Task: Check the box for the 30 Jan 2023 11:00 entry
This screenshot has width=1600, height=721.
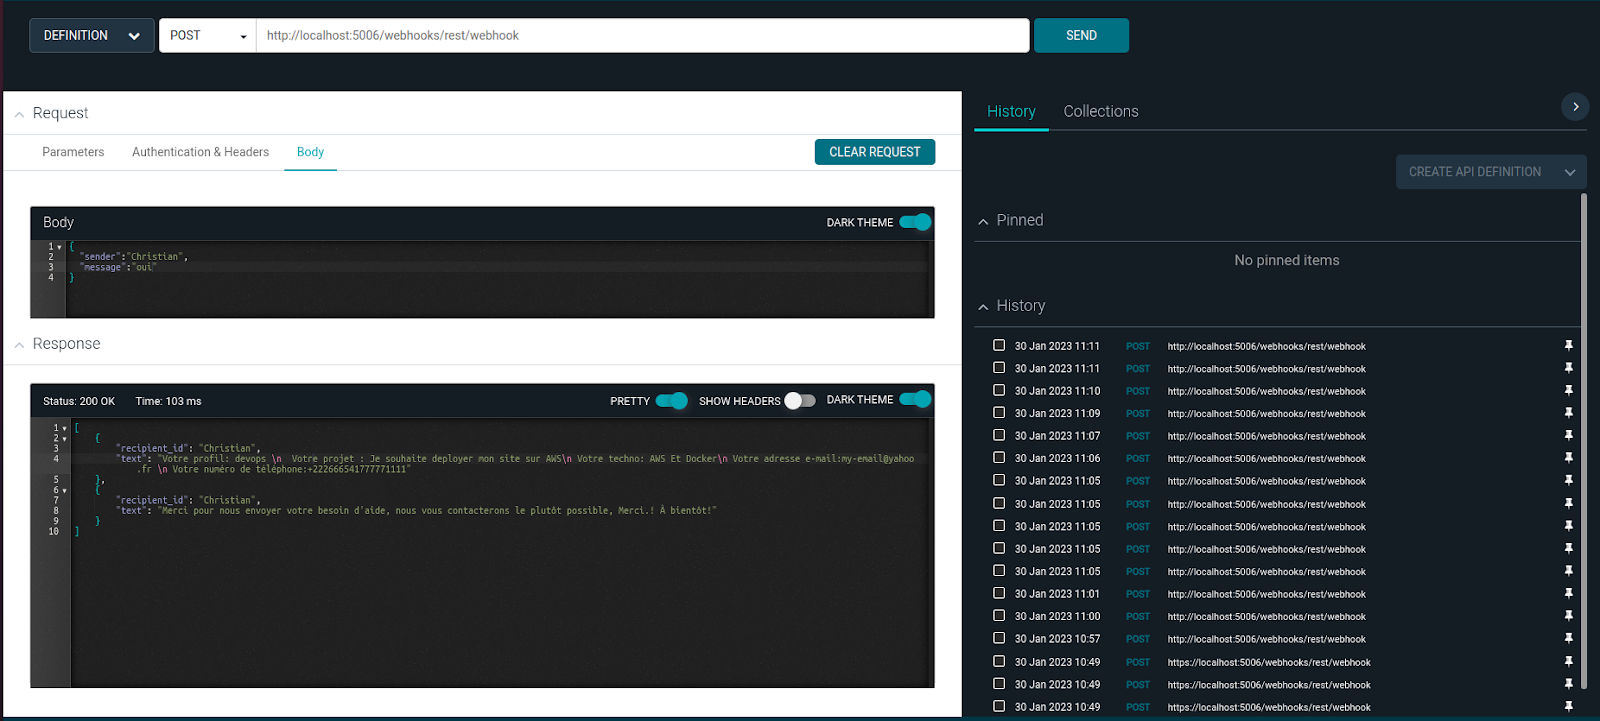Action: [999, 615]
